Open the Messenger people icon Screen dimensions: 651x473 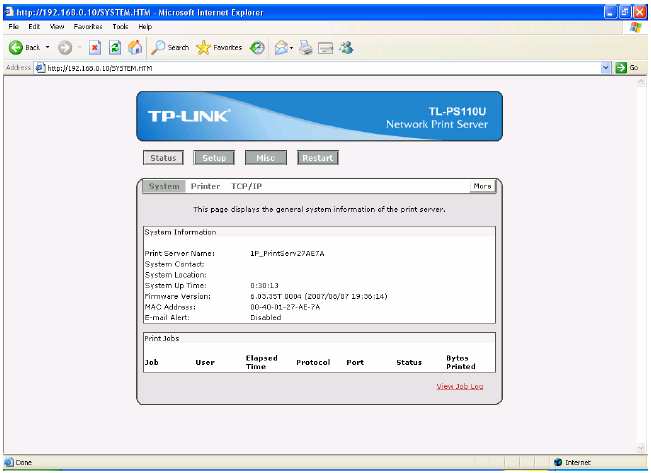[346, 48]
